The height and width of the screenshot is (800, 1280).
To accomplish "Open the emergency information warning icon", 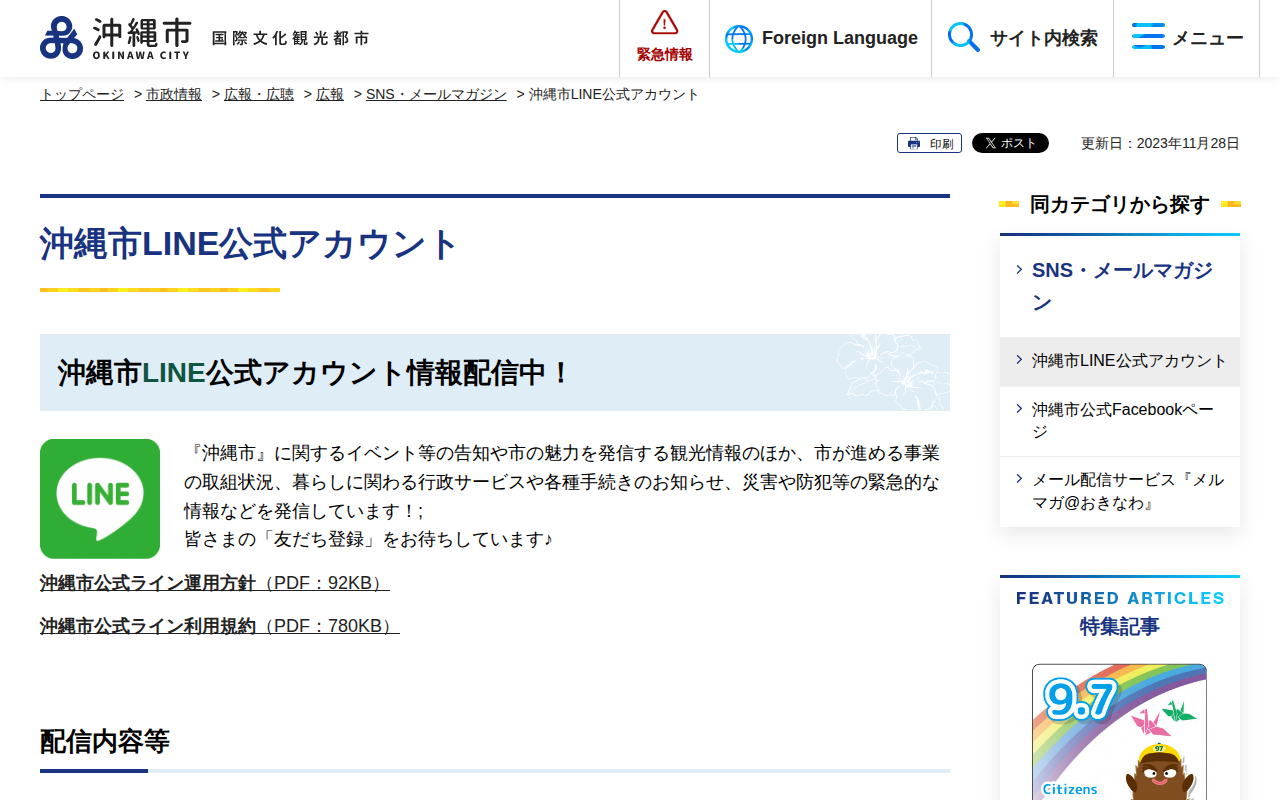I will coord(665,22).
